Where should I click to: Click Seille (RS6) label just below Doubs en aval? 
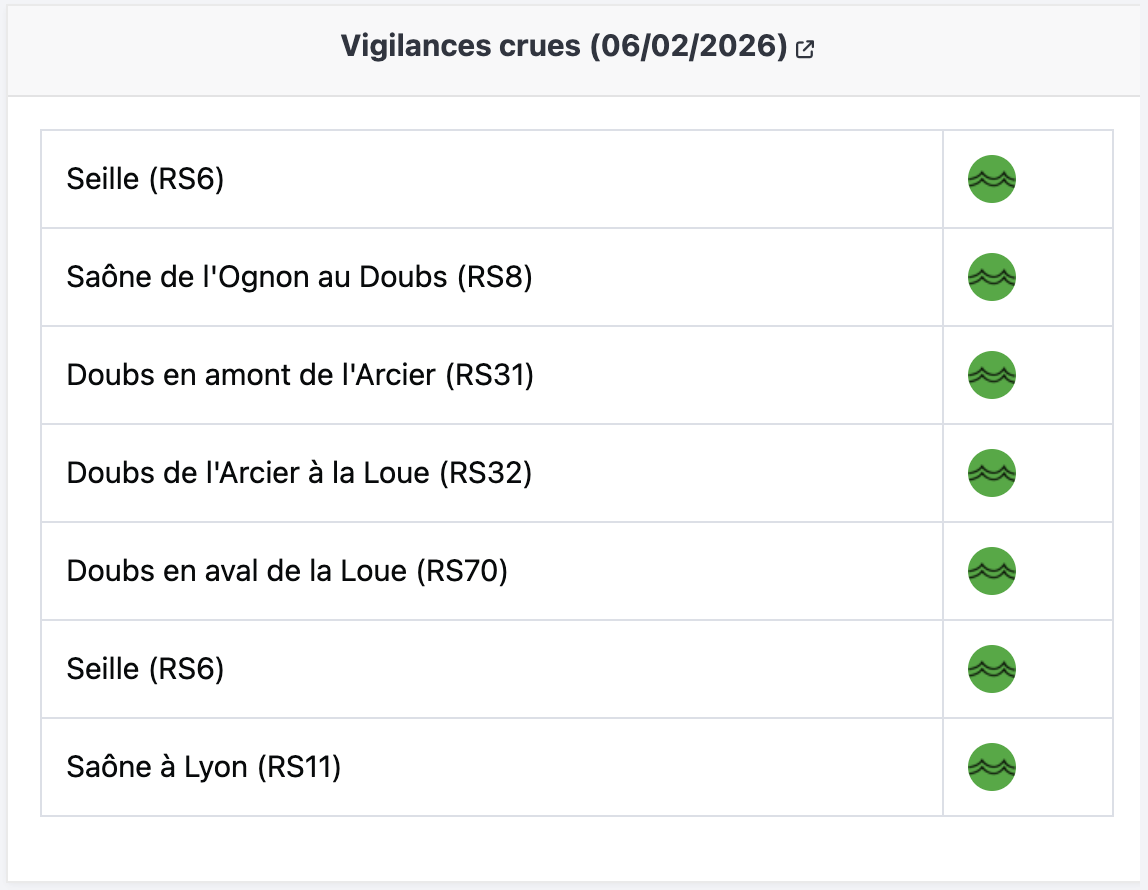point(145,670)
